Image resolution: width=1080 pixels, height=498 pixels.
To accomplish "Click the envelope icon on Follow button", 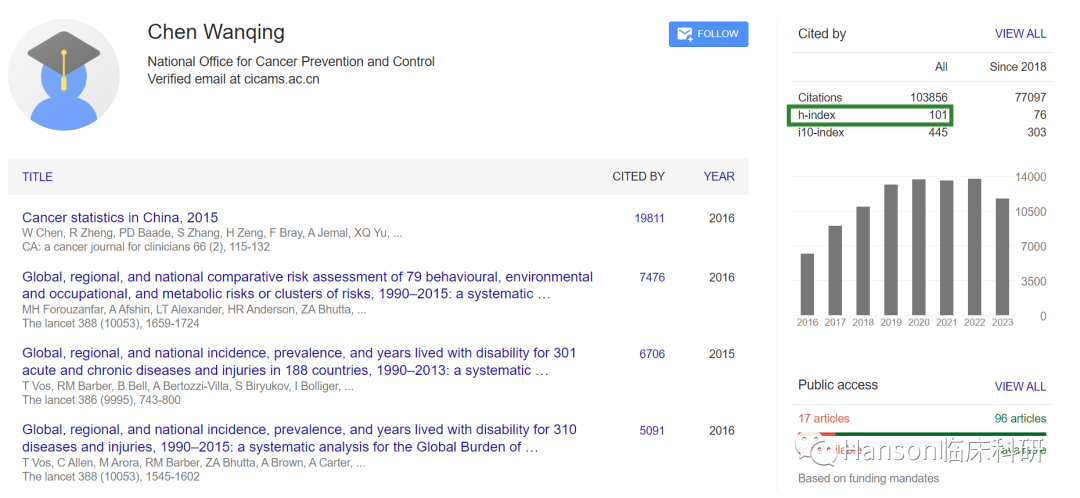I will (x=685, y=34).
